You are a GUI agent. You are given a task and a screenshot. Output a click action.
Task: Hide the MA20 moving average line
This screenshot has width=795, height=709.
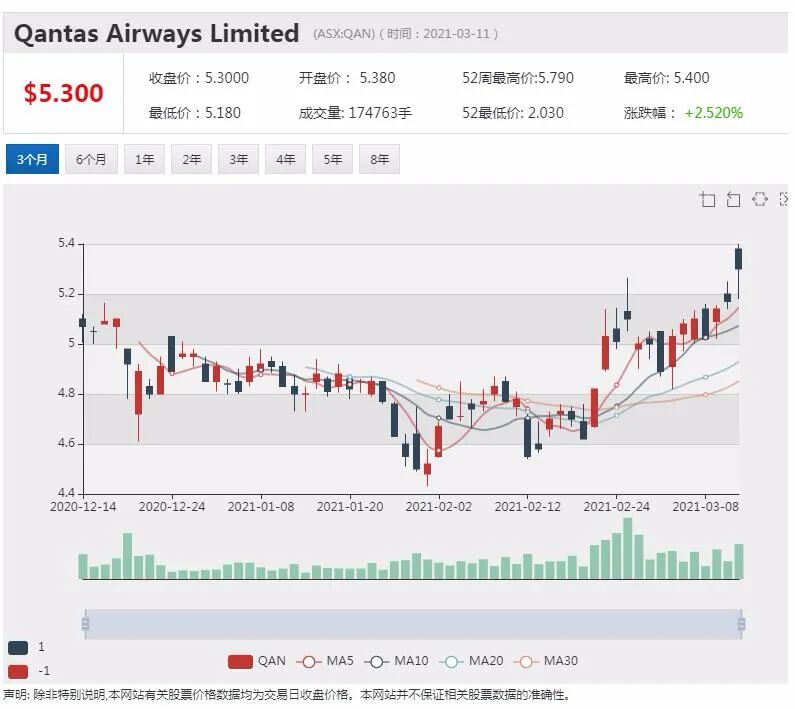[472, 661]
